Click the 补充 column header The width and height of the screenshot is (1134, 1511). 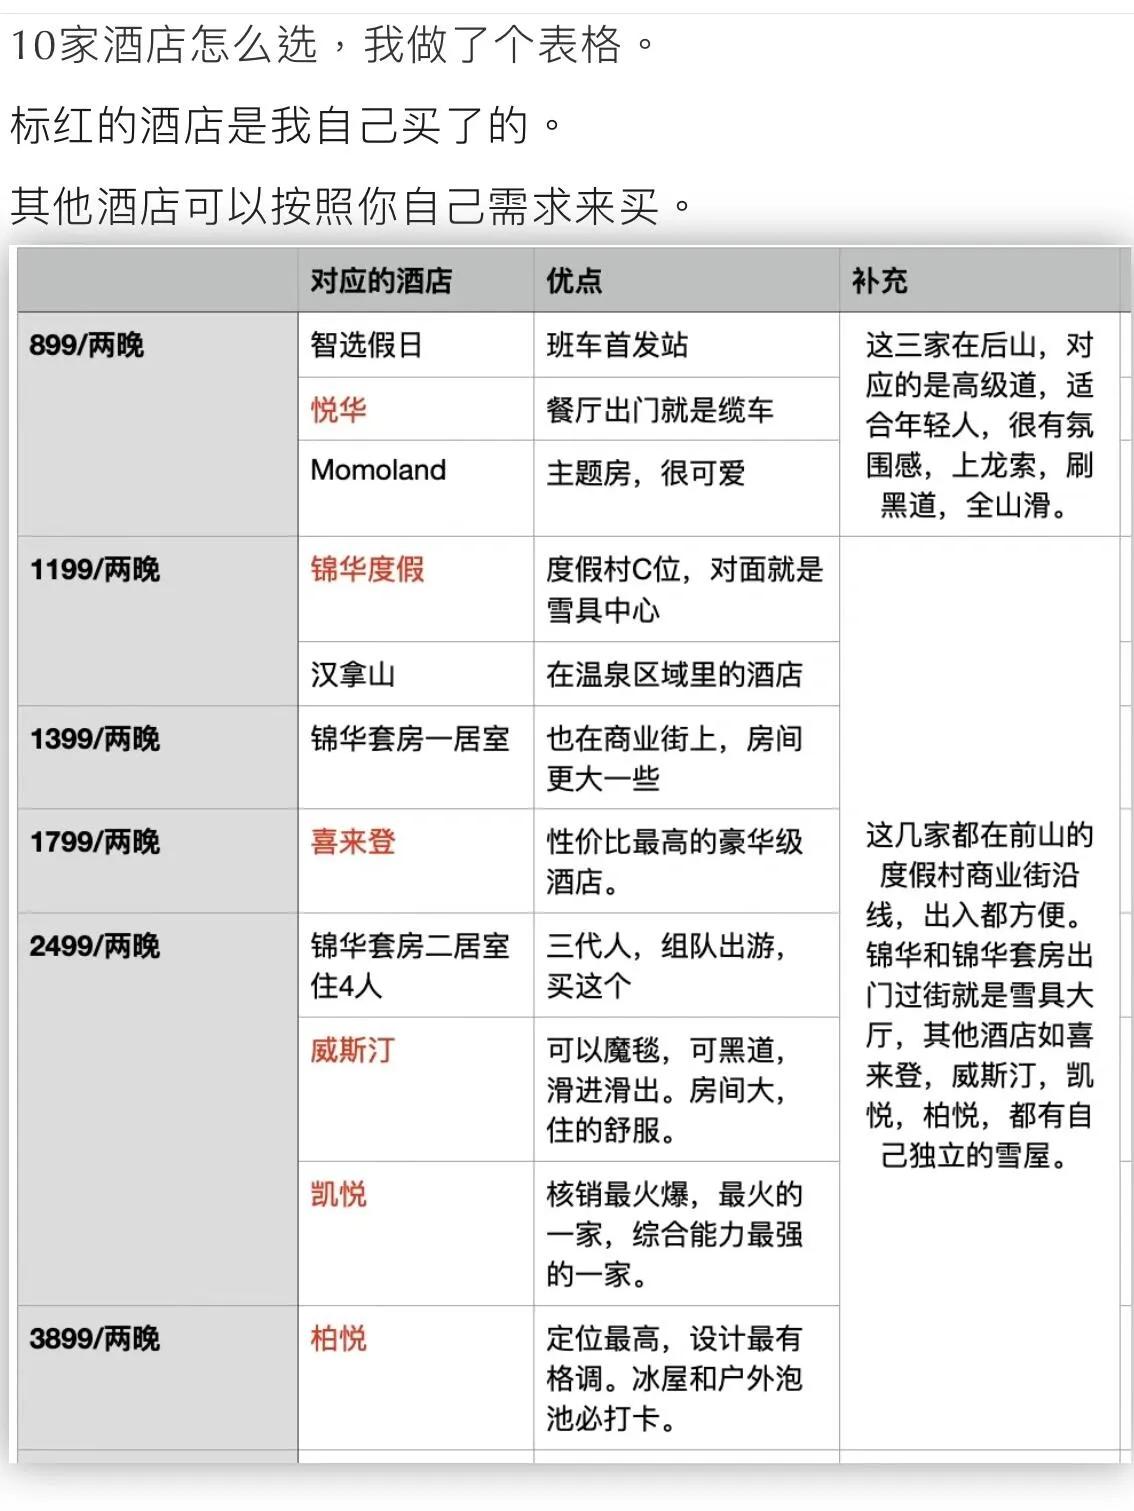pos(879,281)
